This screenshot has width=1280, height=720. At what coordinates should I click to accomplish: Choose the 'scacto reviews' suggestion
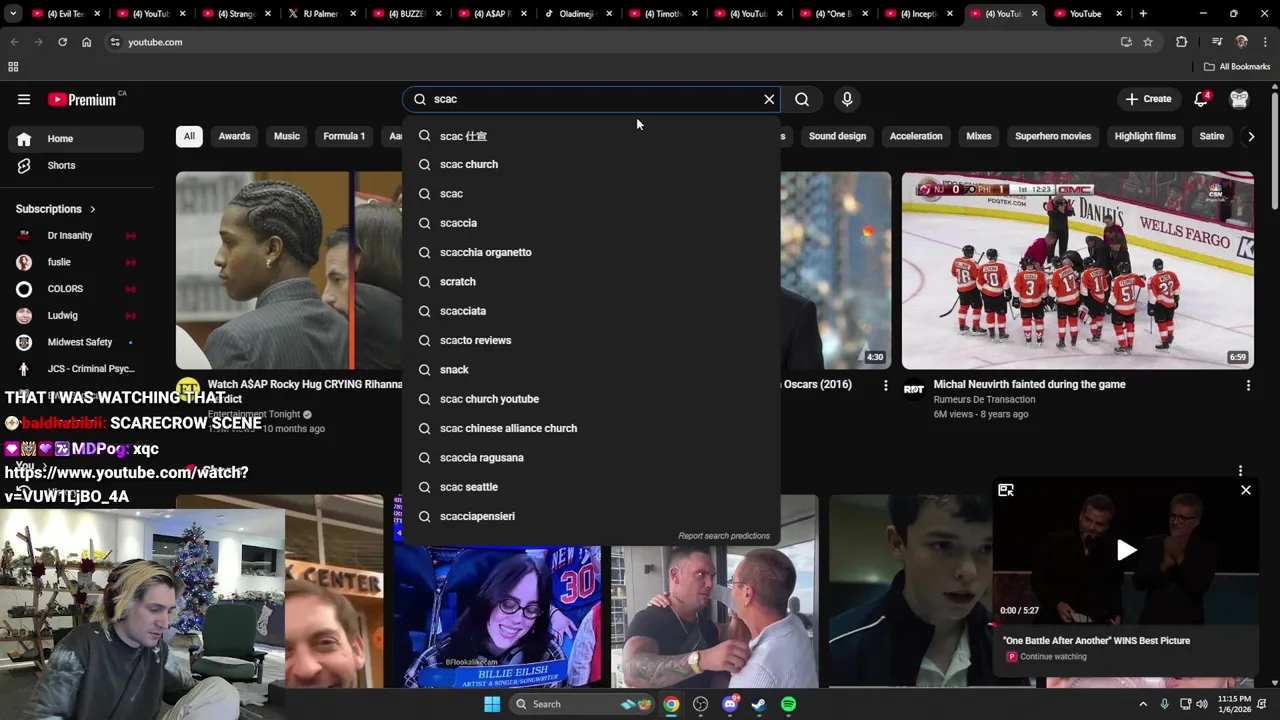click(x=591, y=340)
